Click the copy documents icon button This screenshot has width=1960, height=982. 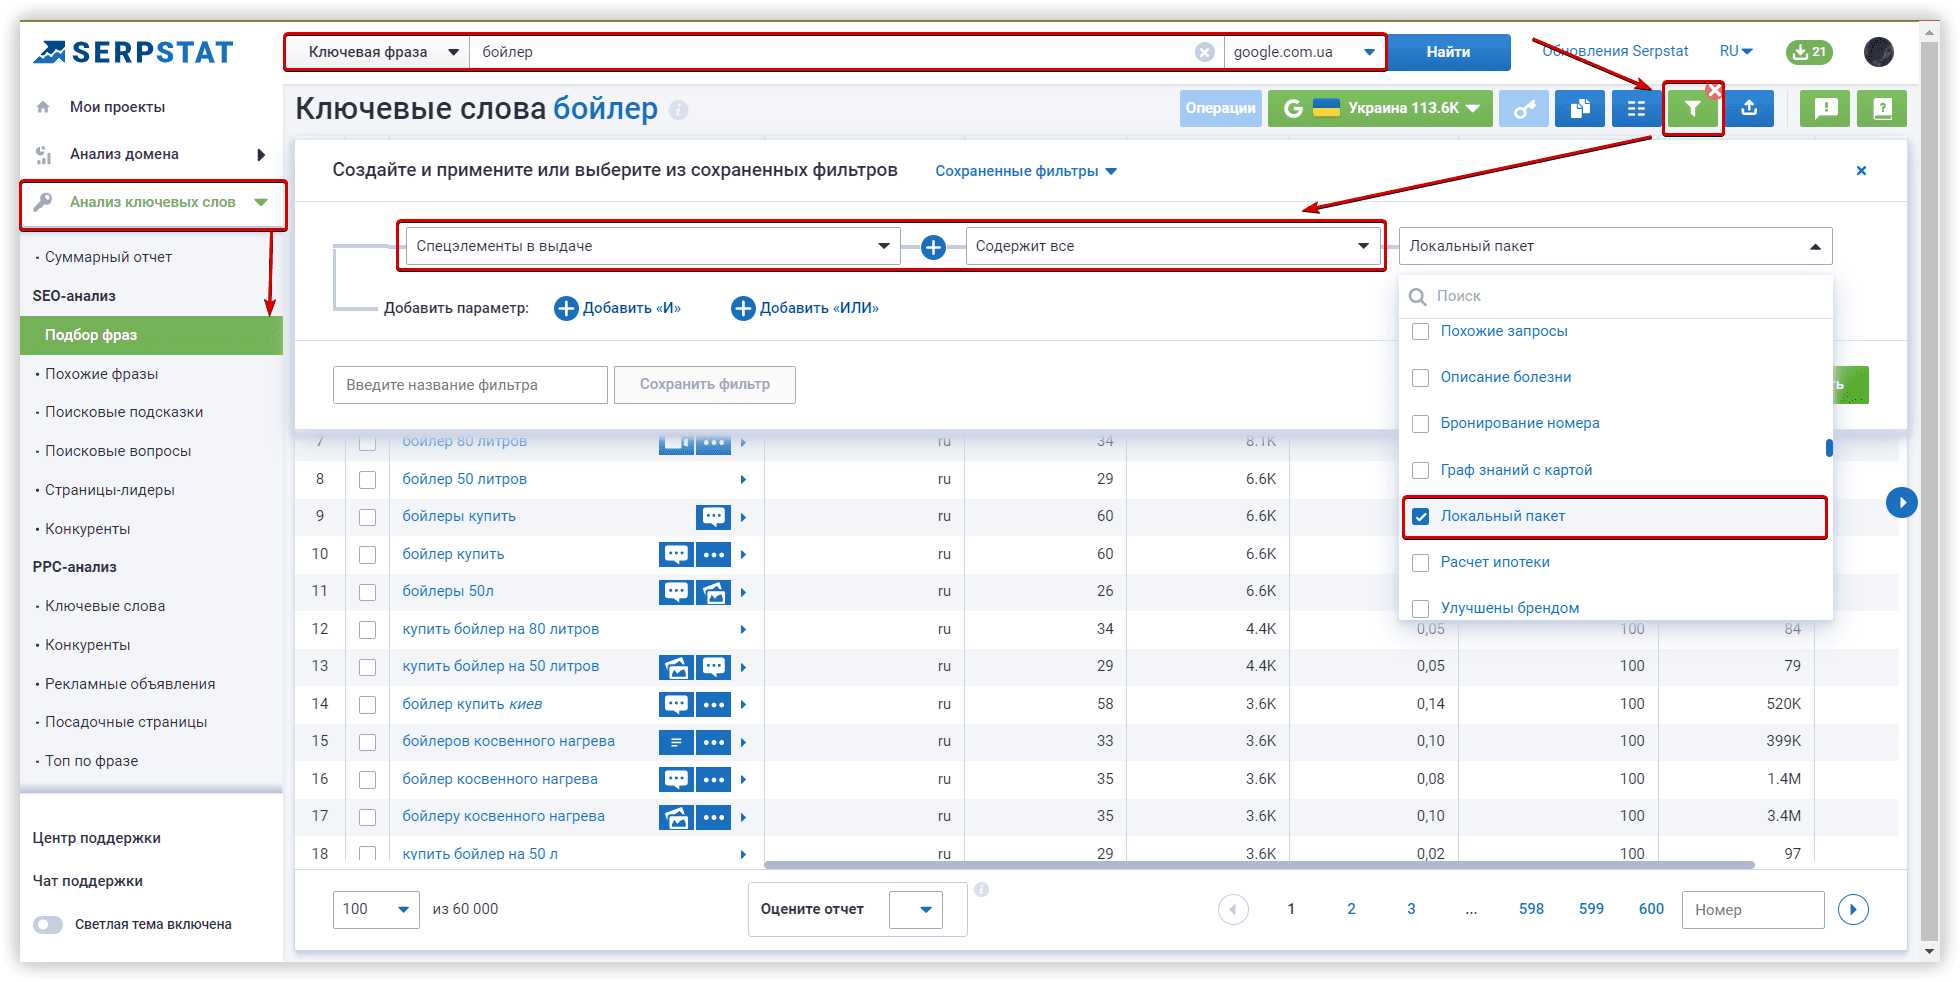[1580, 109]
